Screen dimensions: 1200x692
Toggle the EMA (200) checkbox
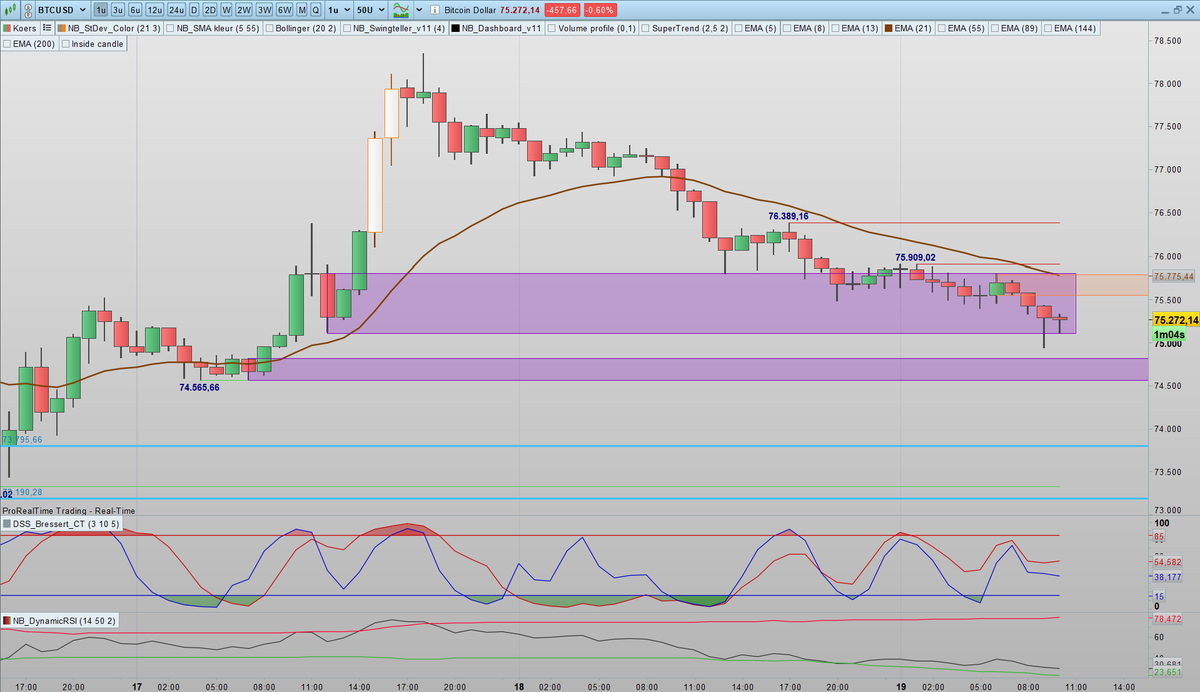pos(8,44)
